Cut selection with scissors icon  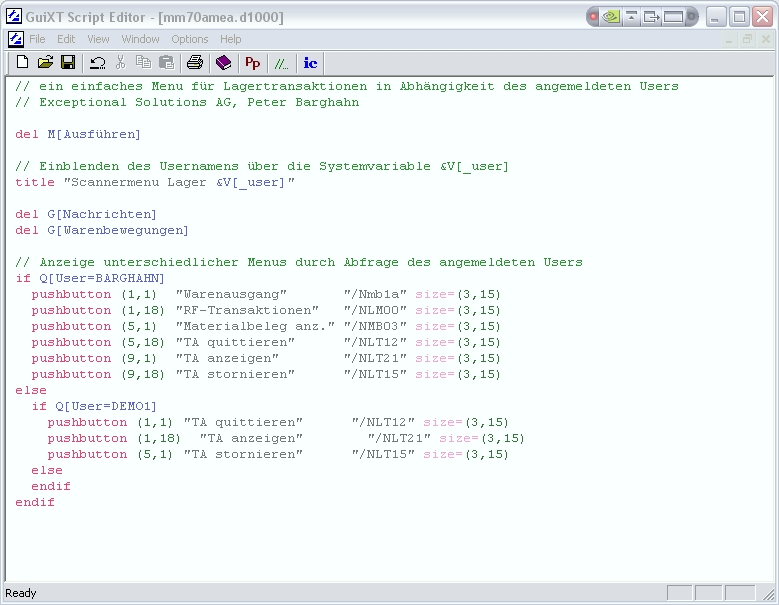[120, 63]
